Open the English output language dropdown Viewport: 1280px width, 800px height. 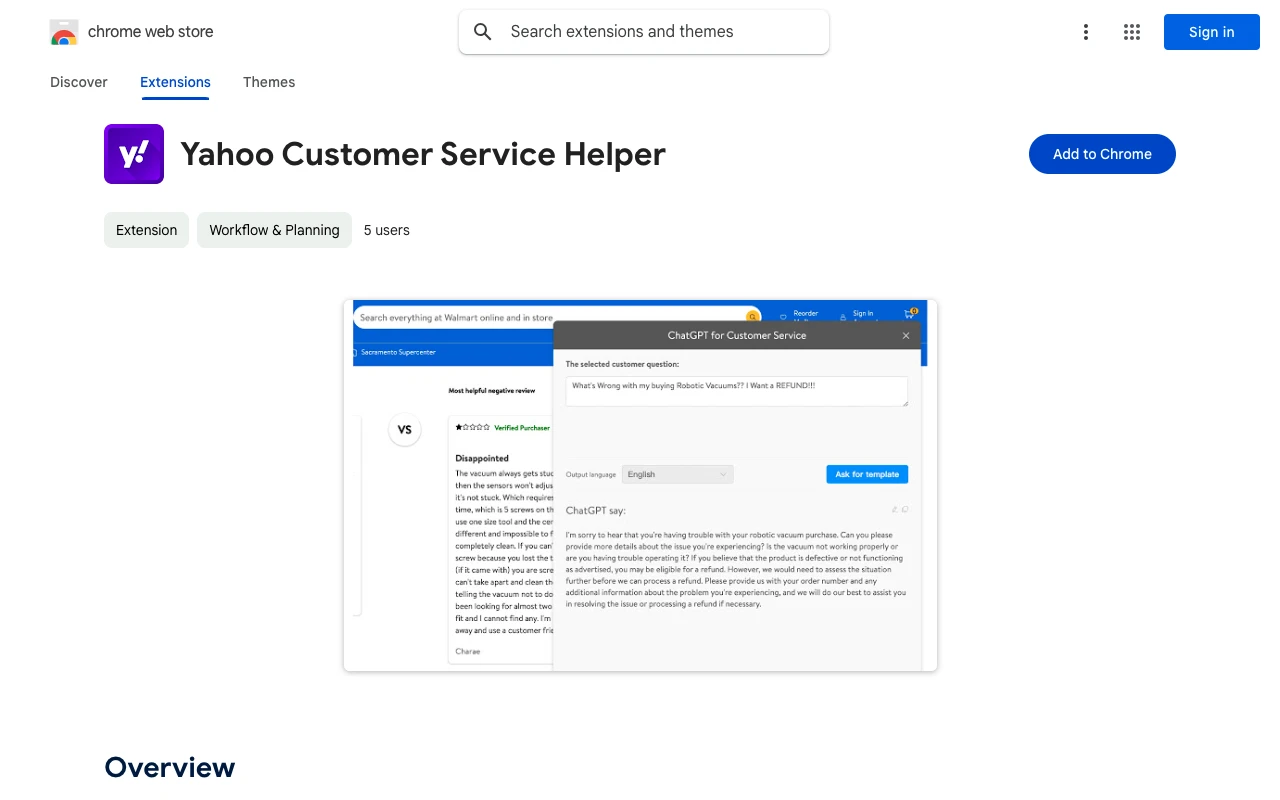(677, 473)
